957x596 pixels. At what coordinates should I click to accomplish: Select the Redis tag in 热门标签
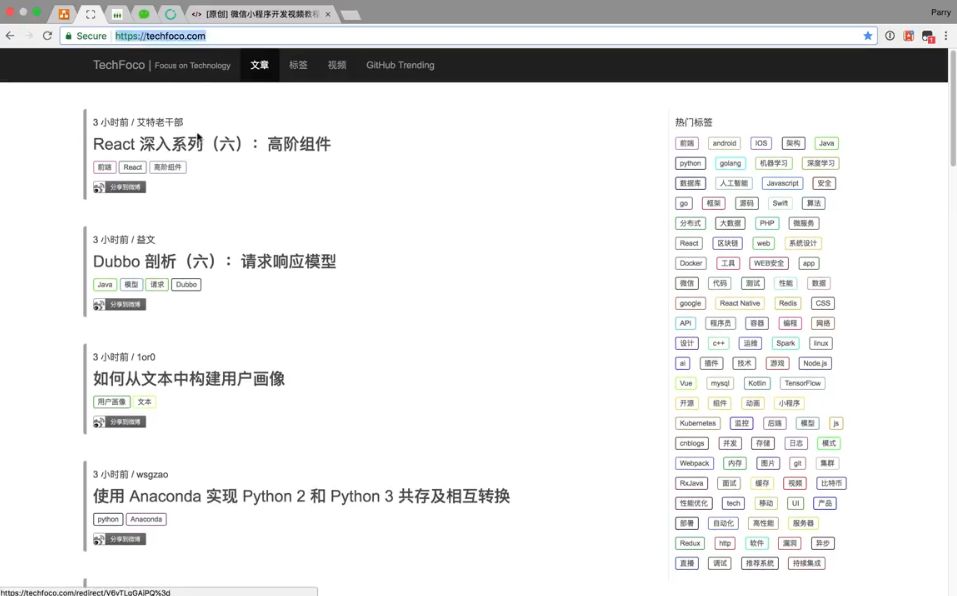[x=787, y=303]
